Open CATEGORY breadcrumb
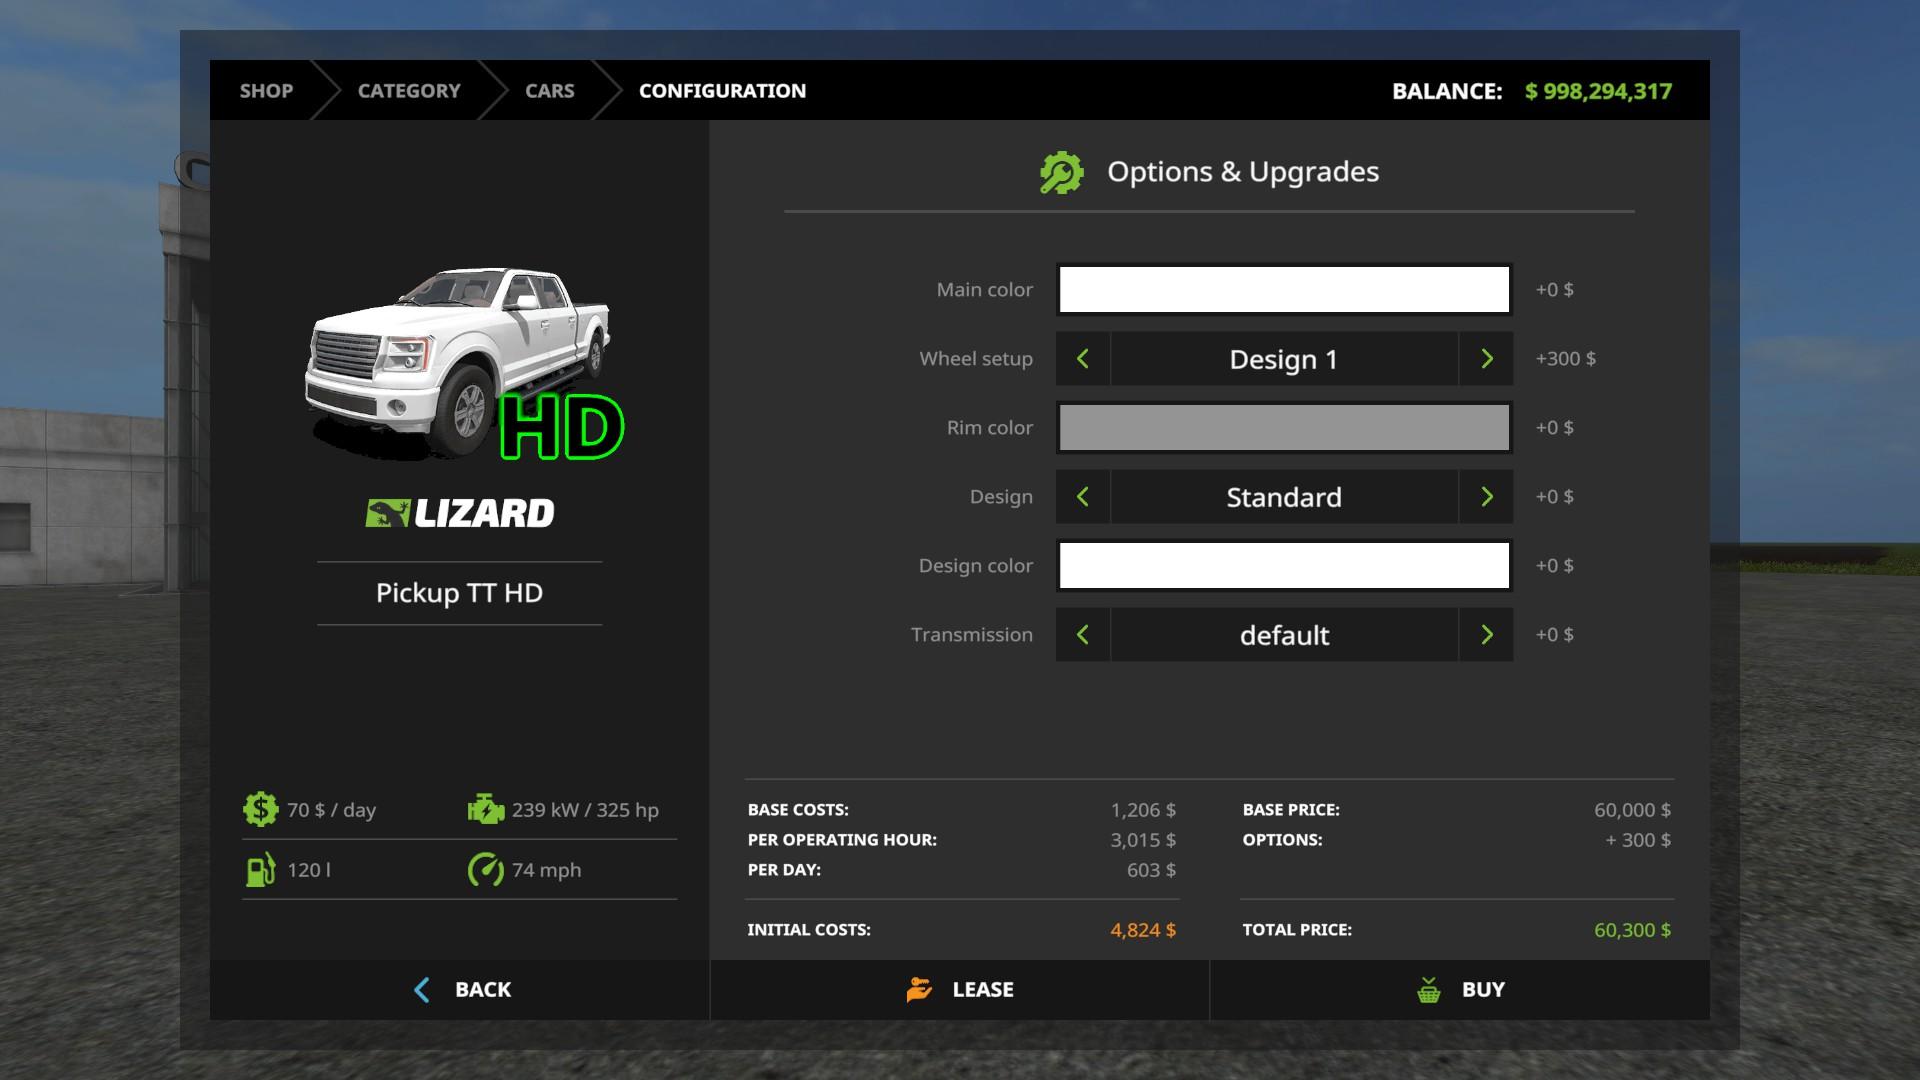The width and height of the screenshot is (1920, 1080). pos(409,91)
